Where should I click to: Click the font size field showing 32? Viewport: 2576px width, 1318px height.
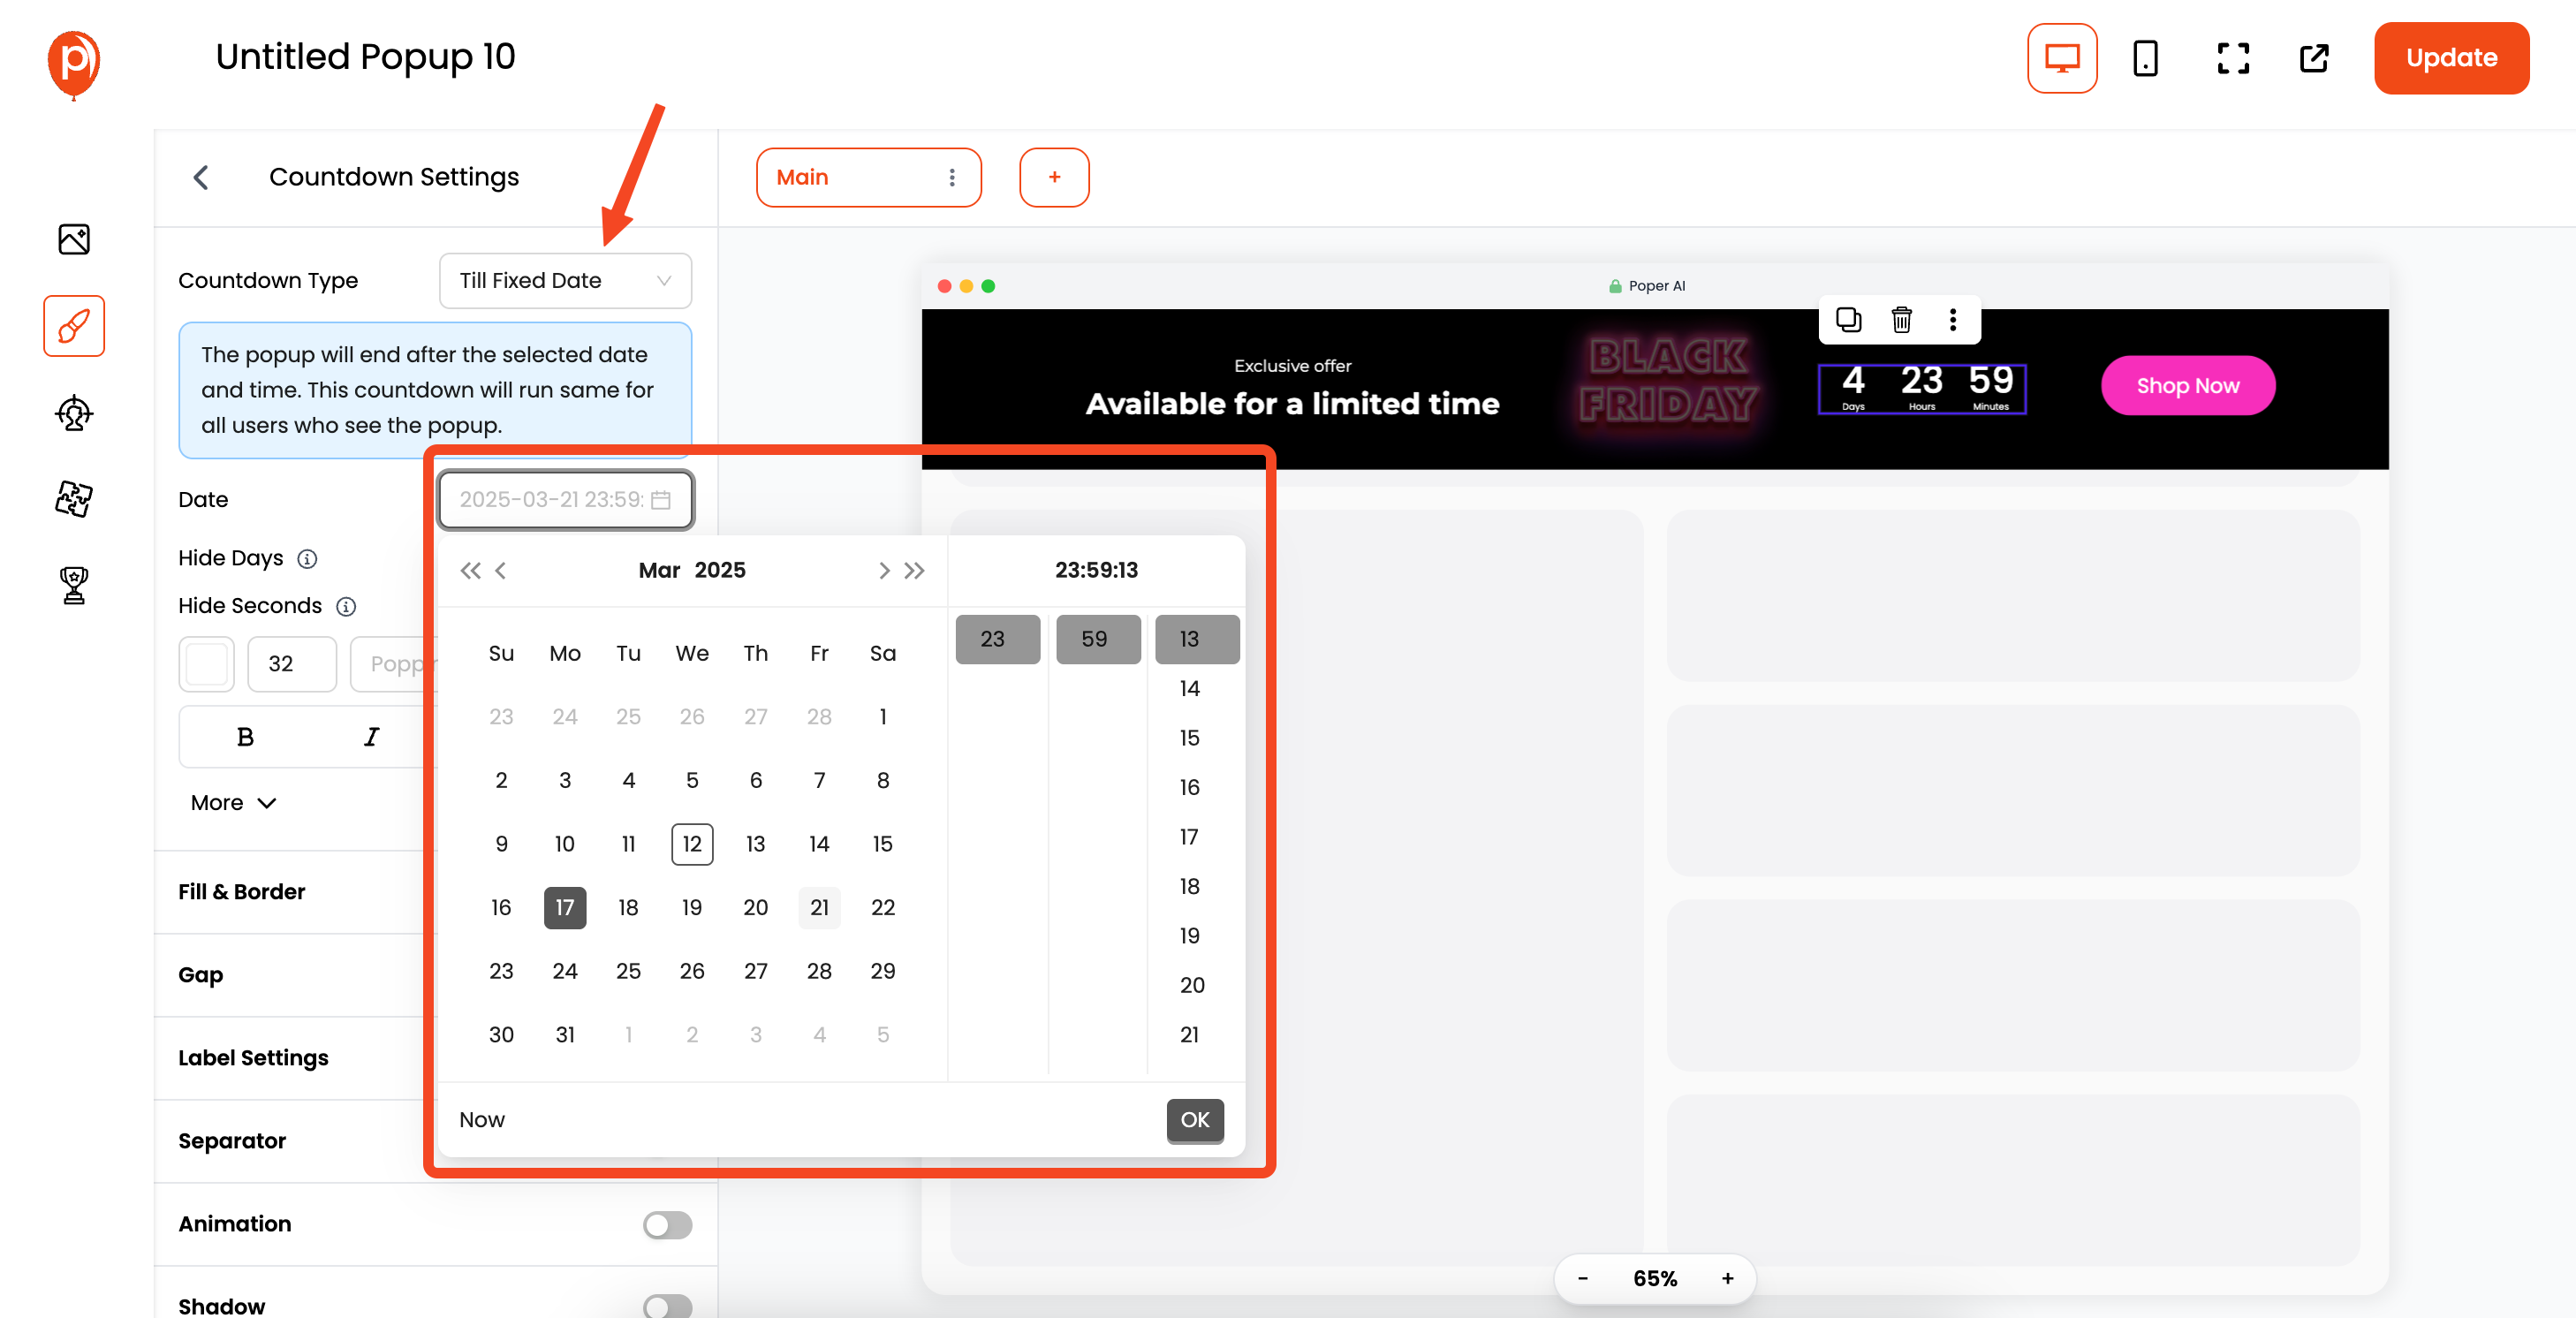tap(291, 664)
